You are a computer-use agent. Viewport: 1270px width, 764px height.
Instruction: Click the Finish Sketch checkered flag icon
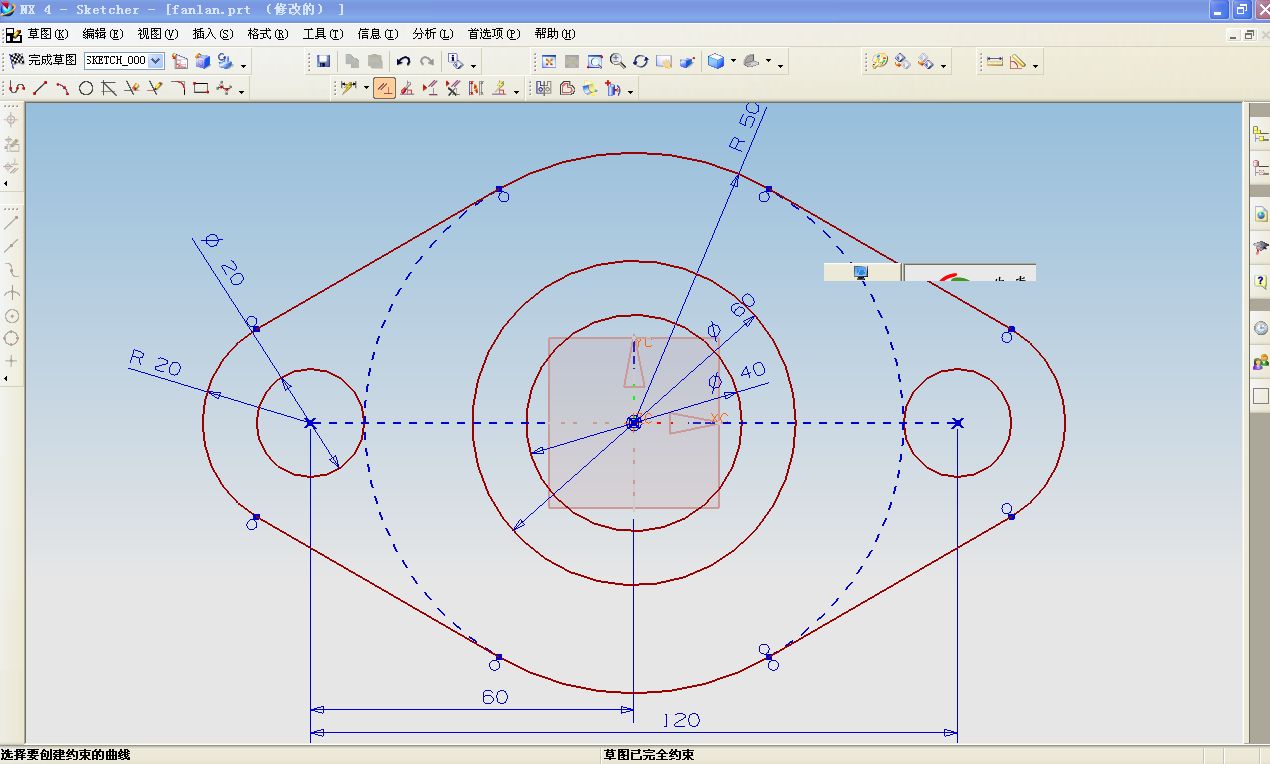tap(15, 61)
